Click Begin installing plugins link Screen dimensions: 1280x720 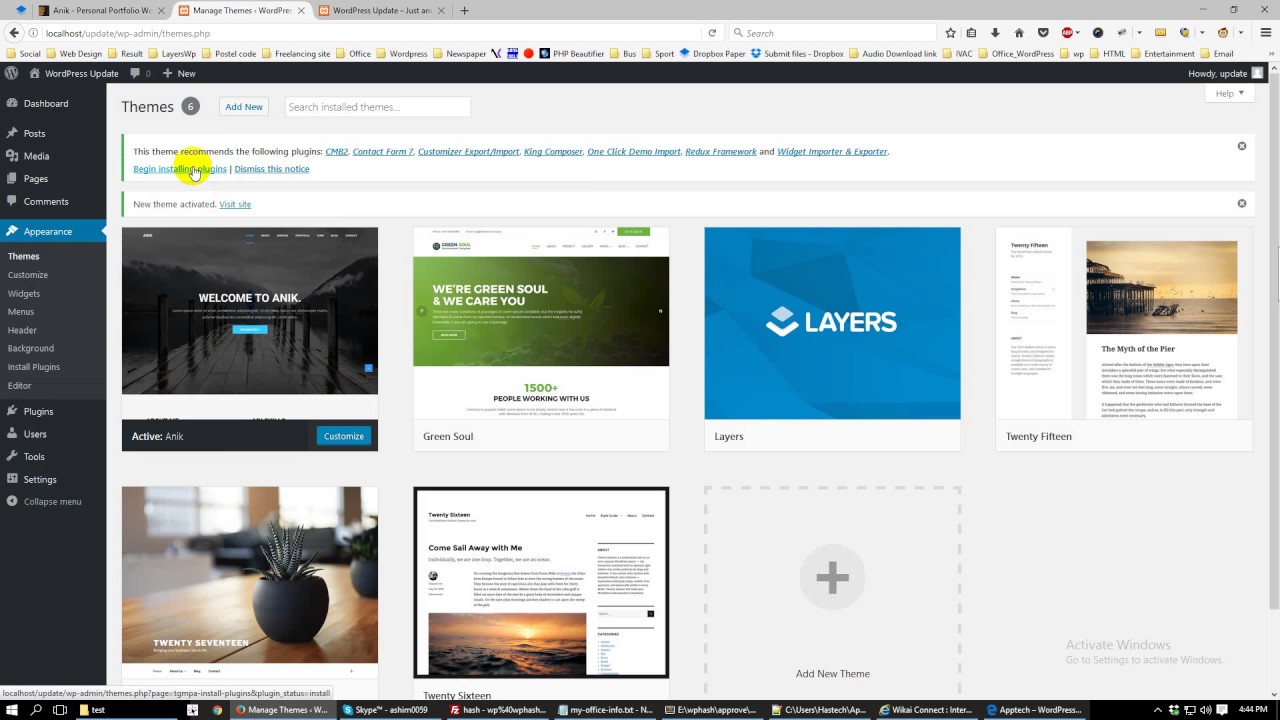tap(180, 169)
